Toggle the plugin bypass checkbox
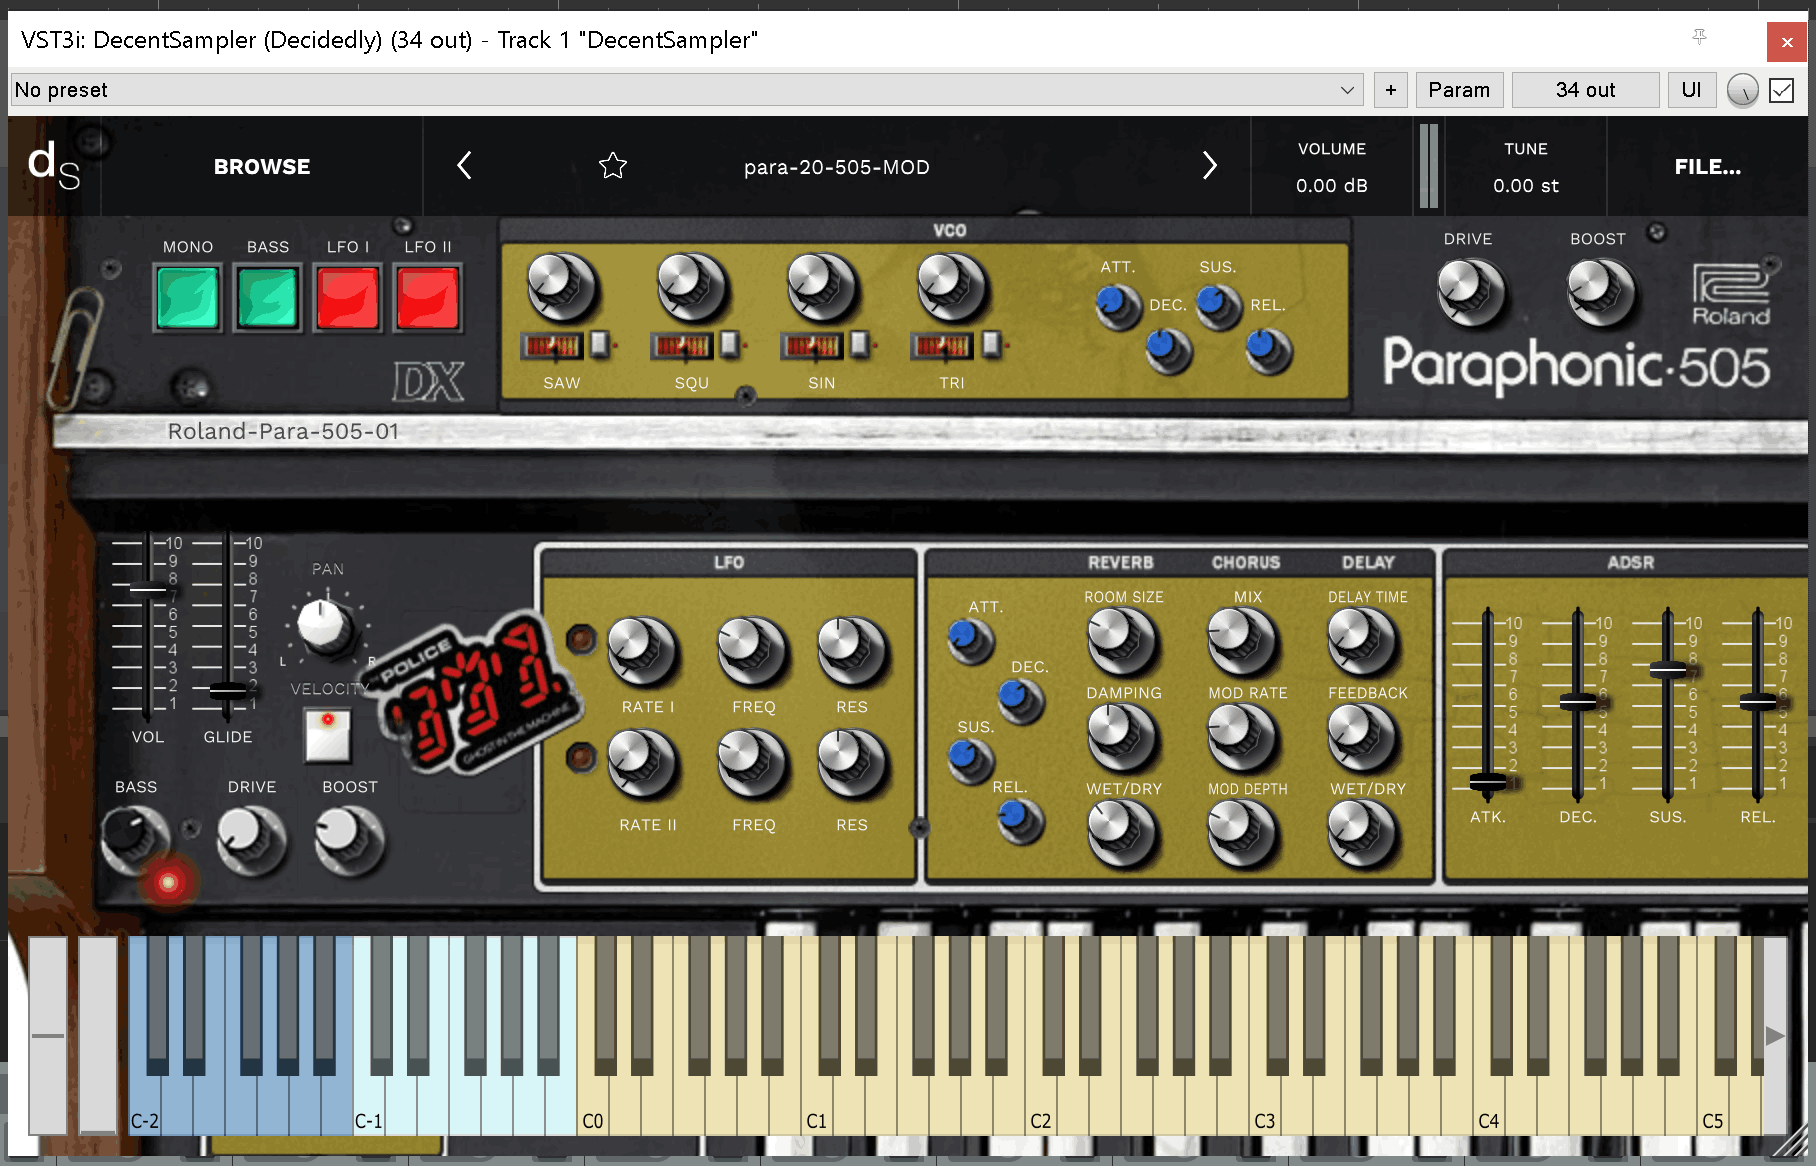The image size is (1816, 1166). 1781,90
